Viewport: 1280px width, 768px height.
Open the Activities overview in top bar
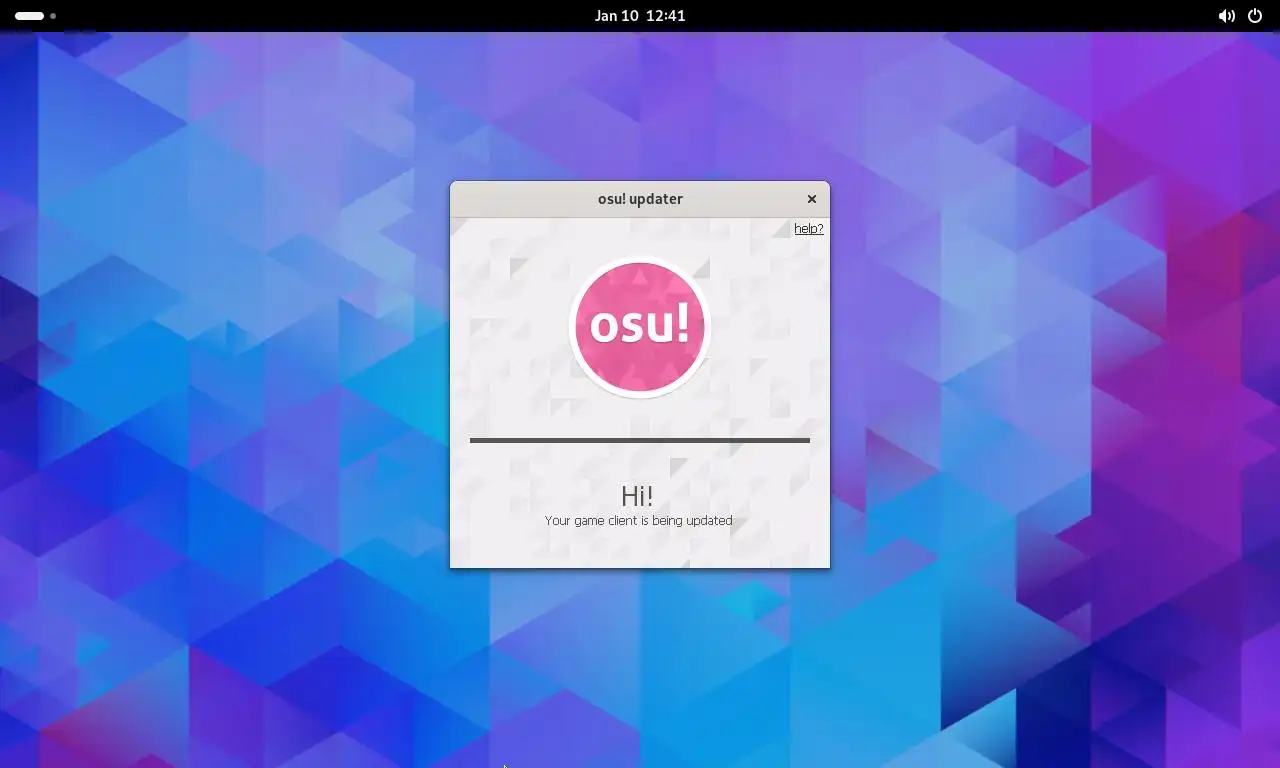[x=36, y=16]
